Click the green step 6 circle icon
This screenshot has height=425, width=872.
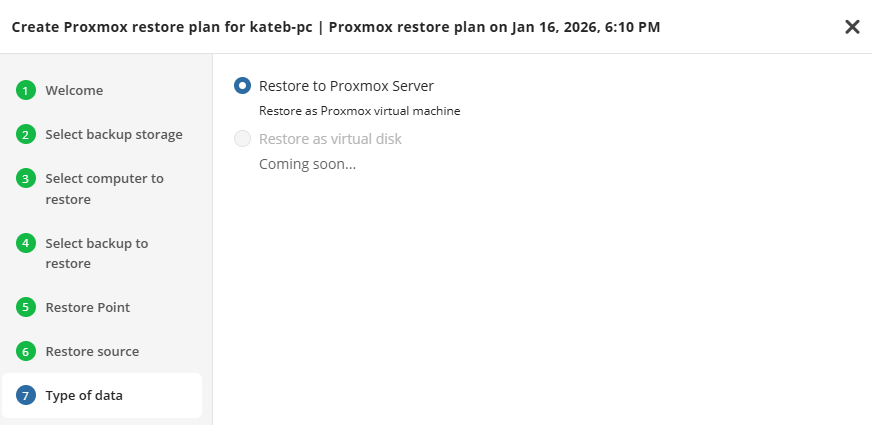[26, 352]
